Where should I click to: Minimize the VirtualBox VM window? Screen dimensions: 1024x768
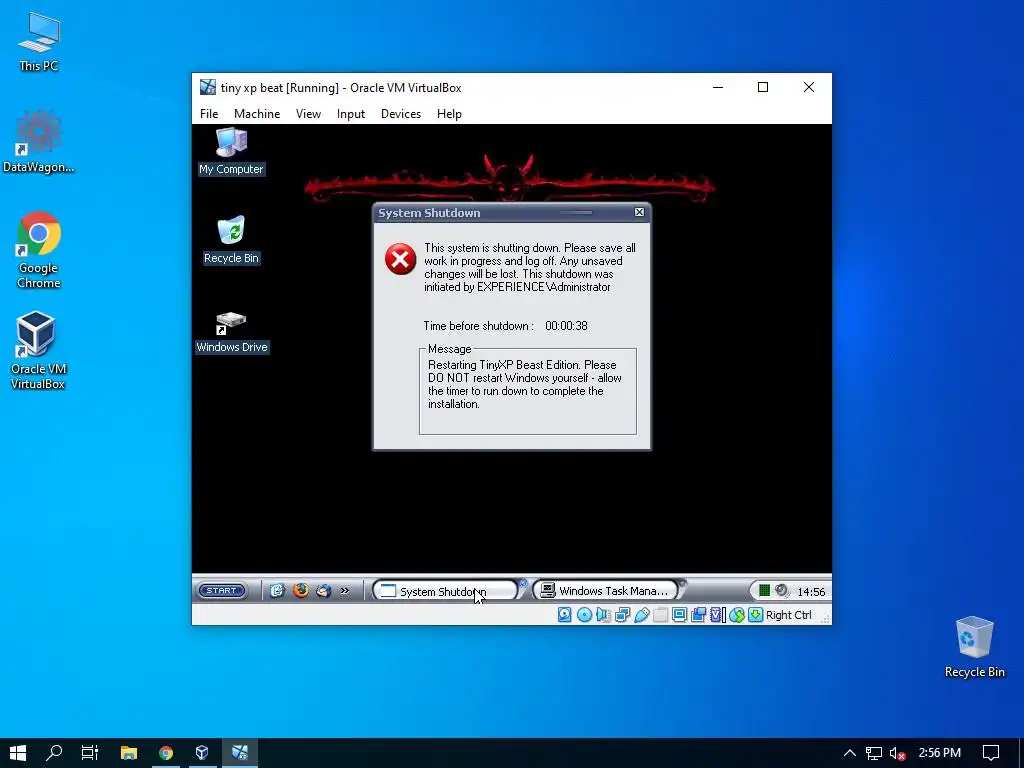coord(718,87)
